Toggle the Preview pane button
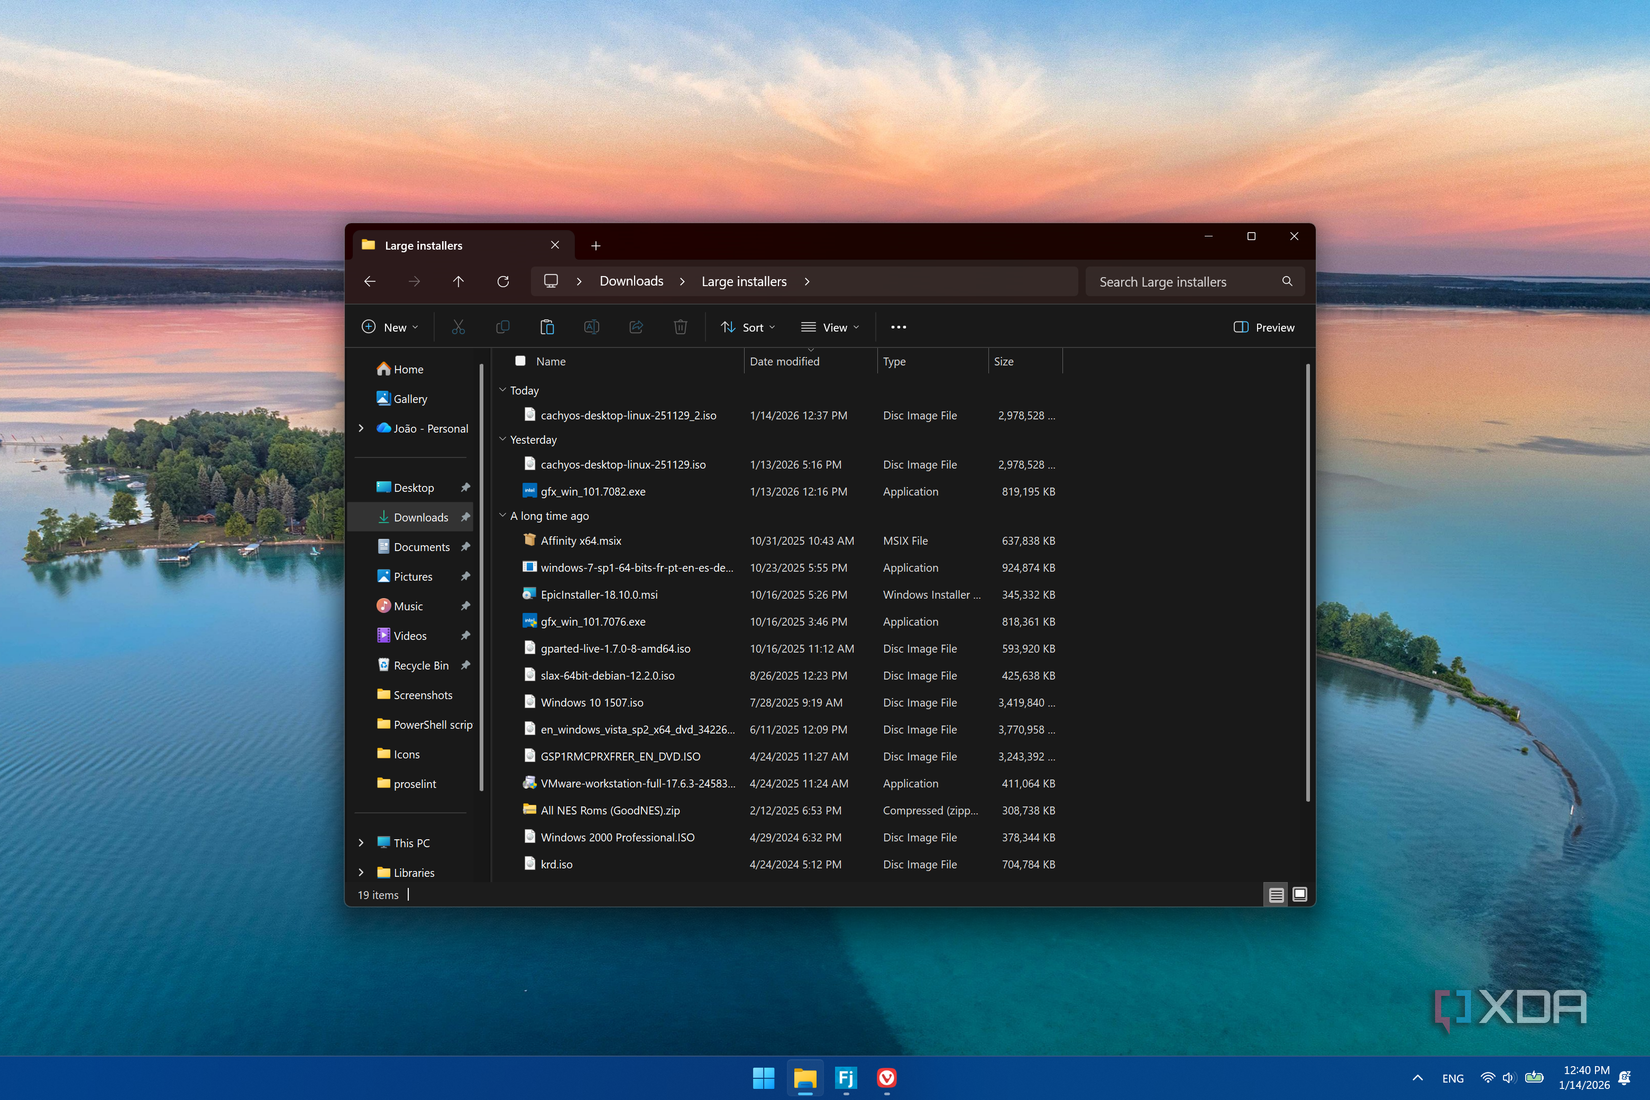Screen dimensions: 1650x1100 point(1264,327)
